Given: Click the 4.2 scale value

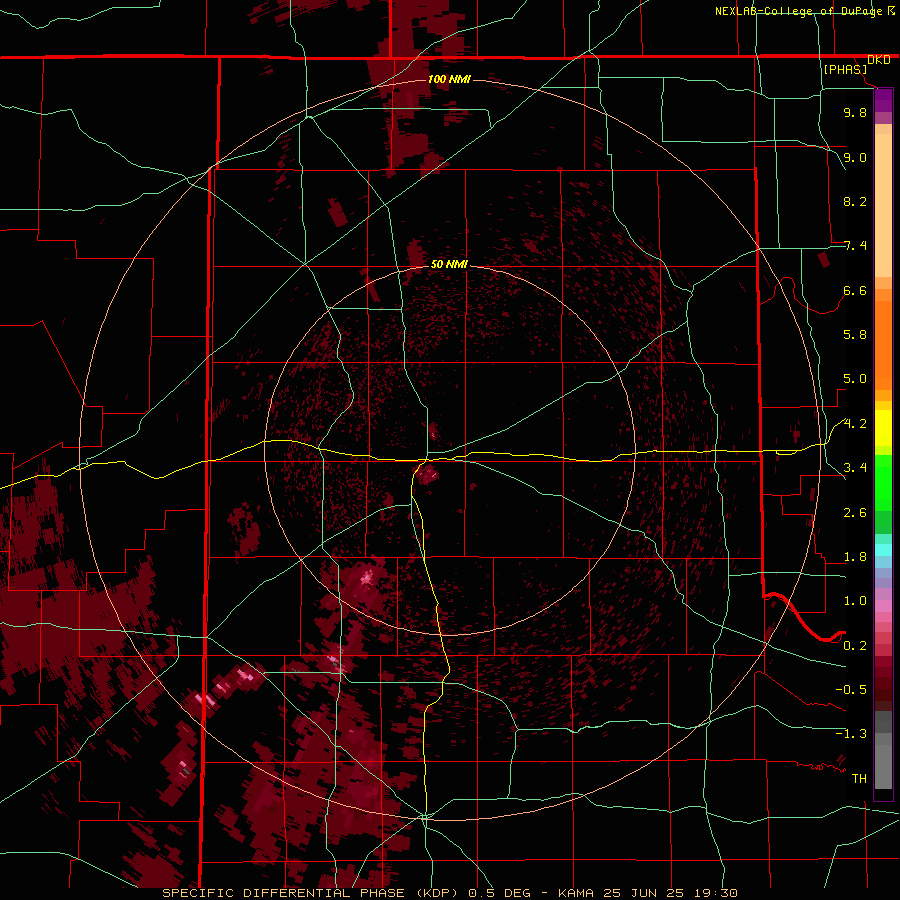Looking at the screenshot, I should 855,424.
